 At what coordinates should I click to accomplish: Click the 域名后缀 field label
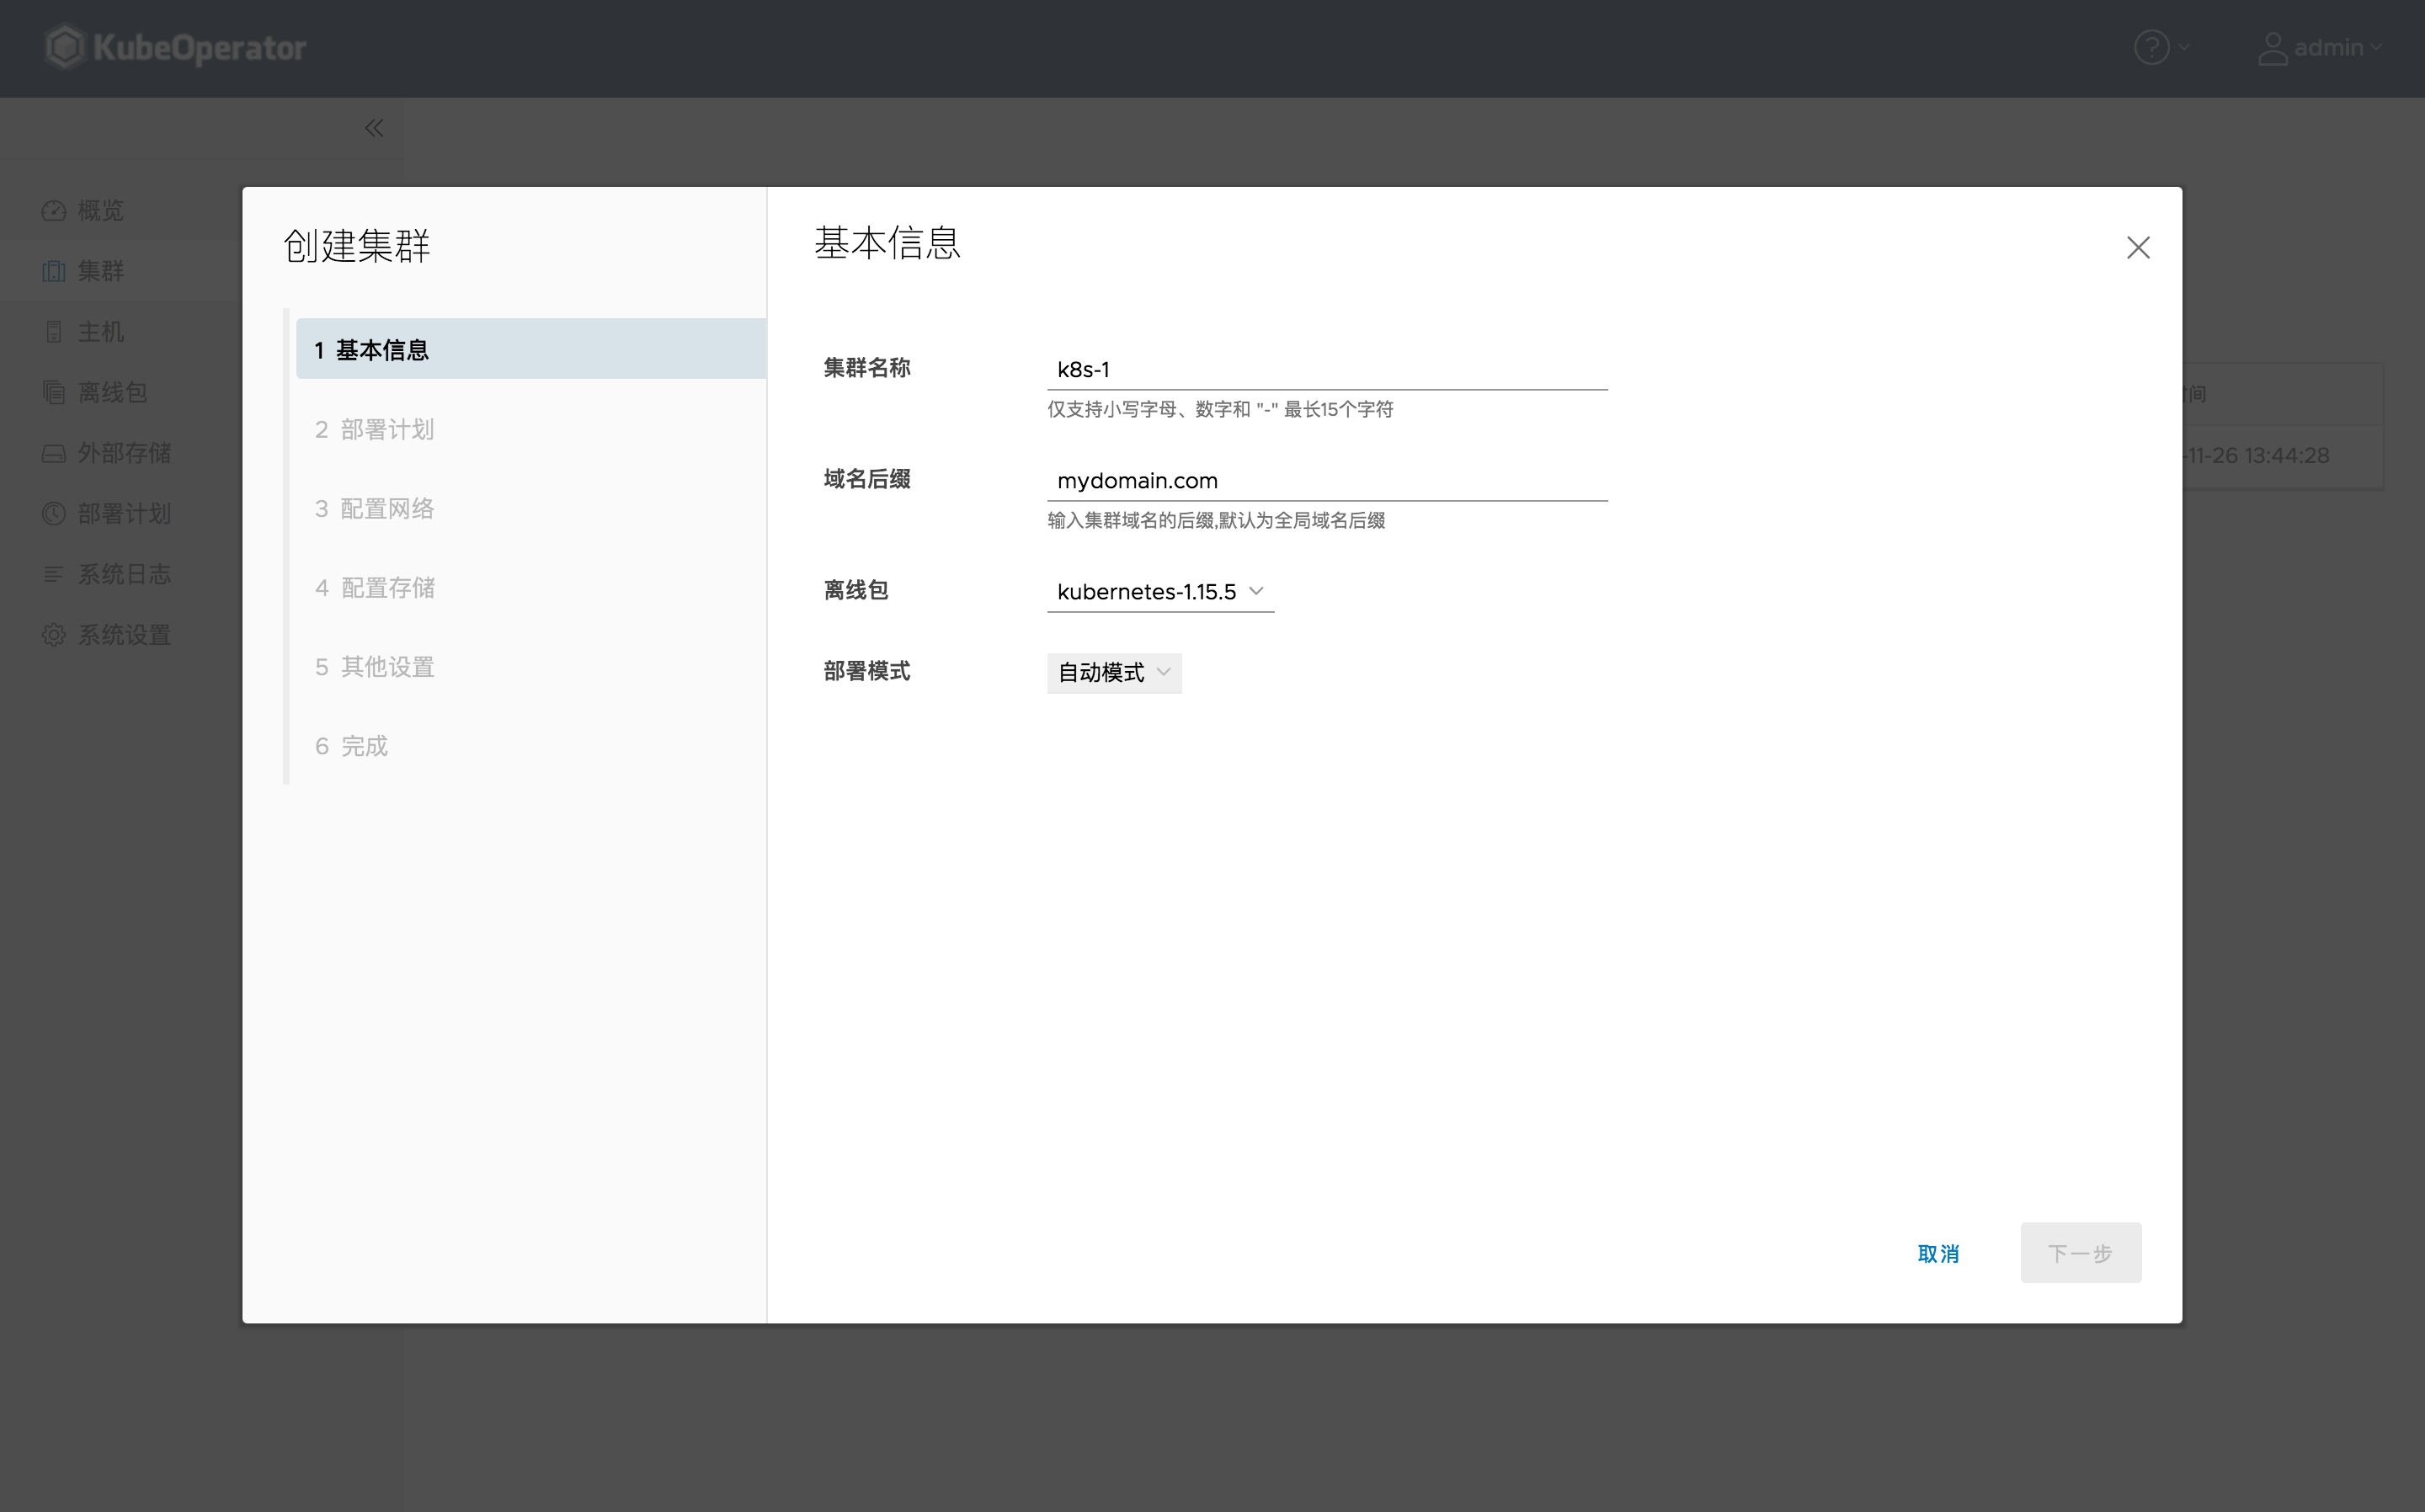(x=867, y=479)
